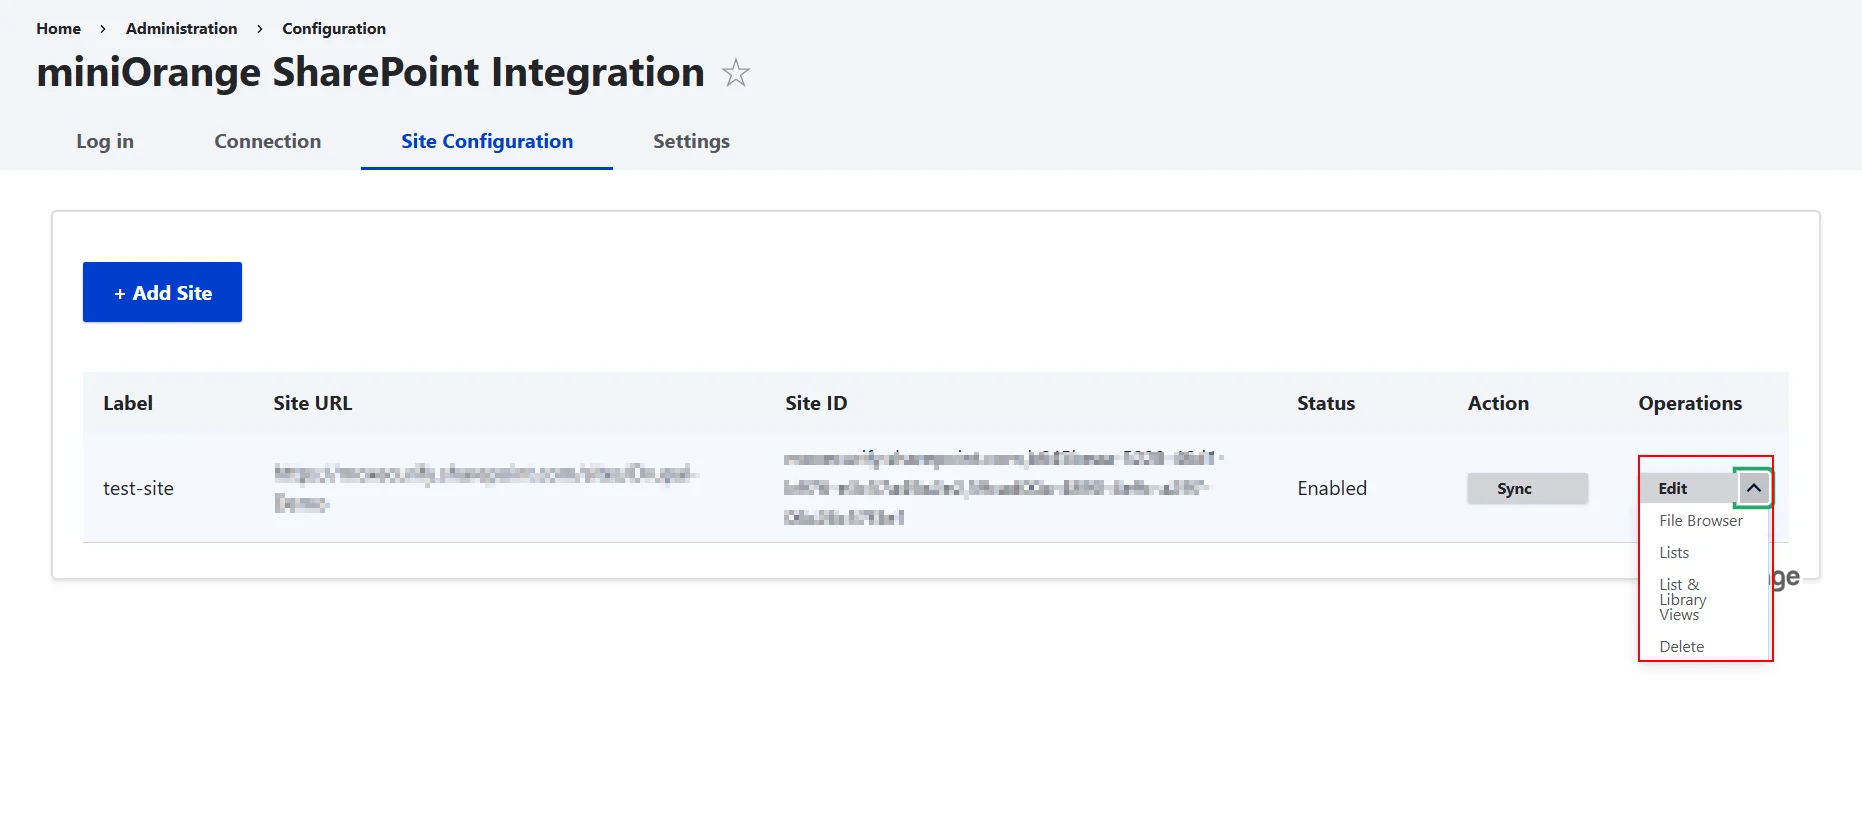Click the Label column header

pos(128,403)
